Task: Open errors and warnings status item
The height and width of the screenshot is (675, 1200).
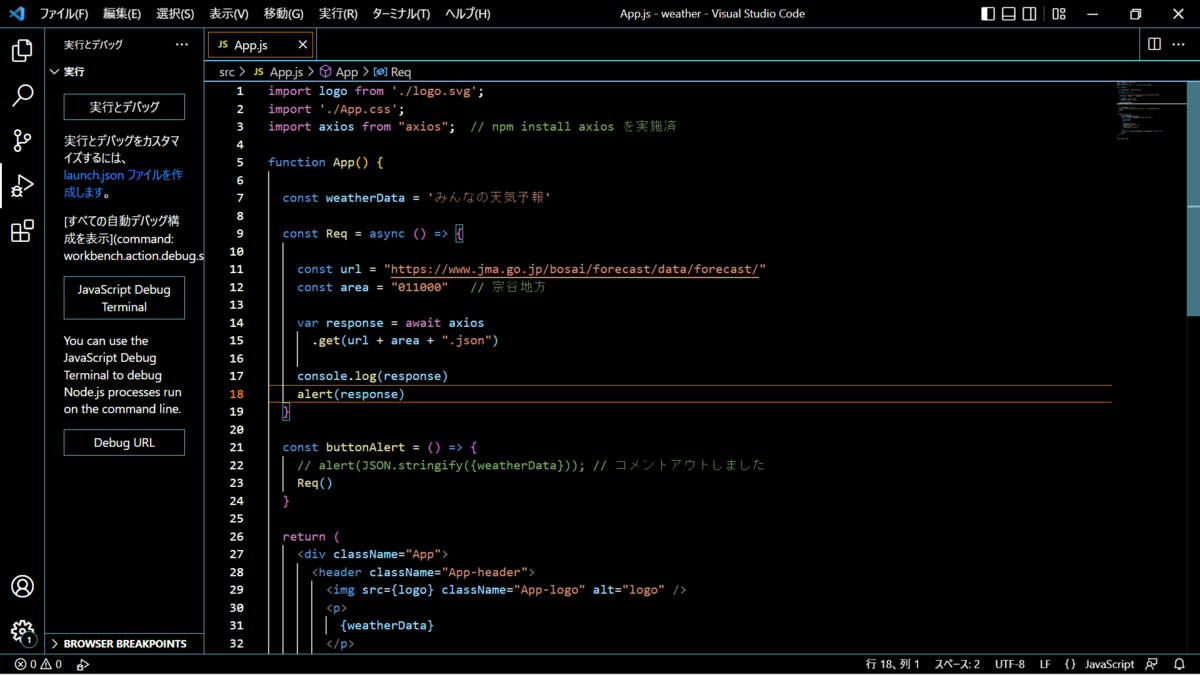Action: (38, 664)
